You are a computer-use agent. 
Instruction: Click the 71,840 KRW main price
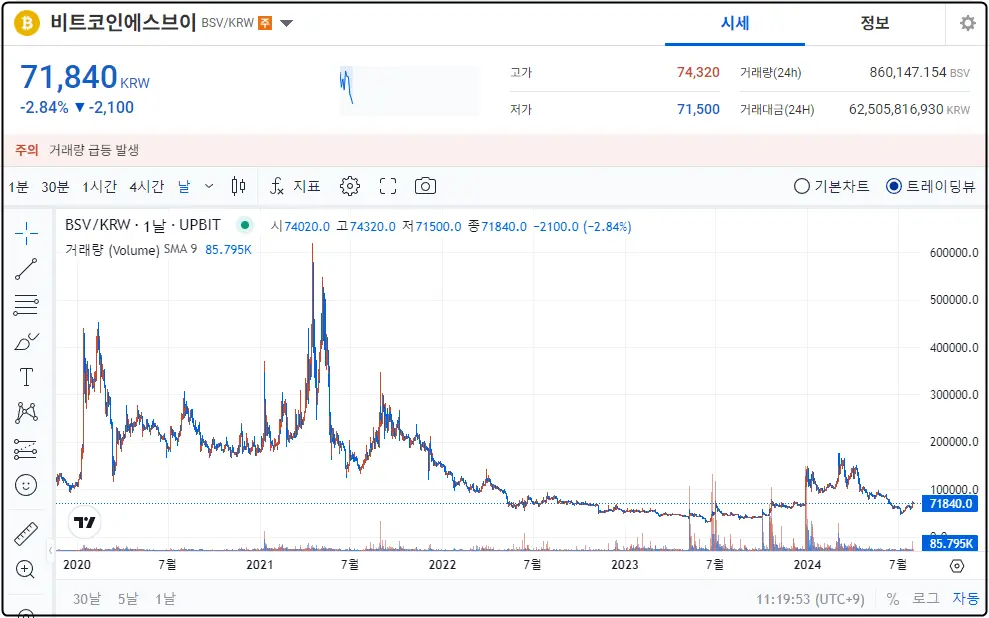coord(85,78)
